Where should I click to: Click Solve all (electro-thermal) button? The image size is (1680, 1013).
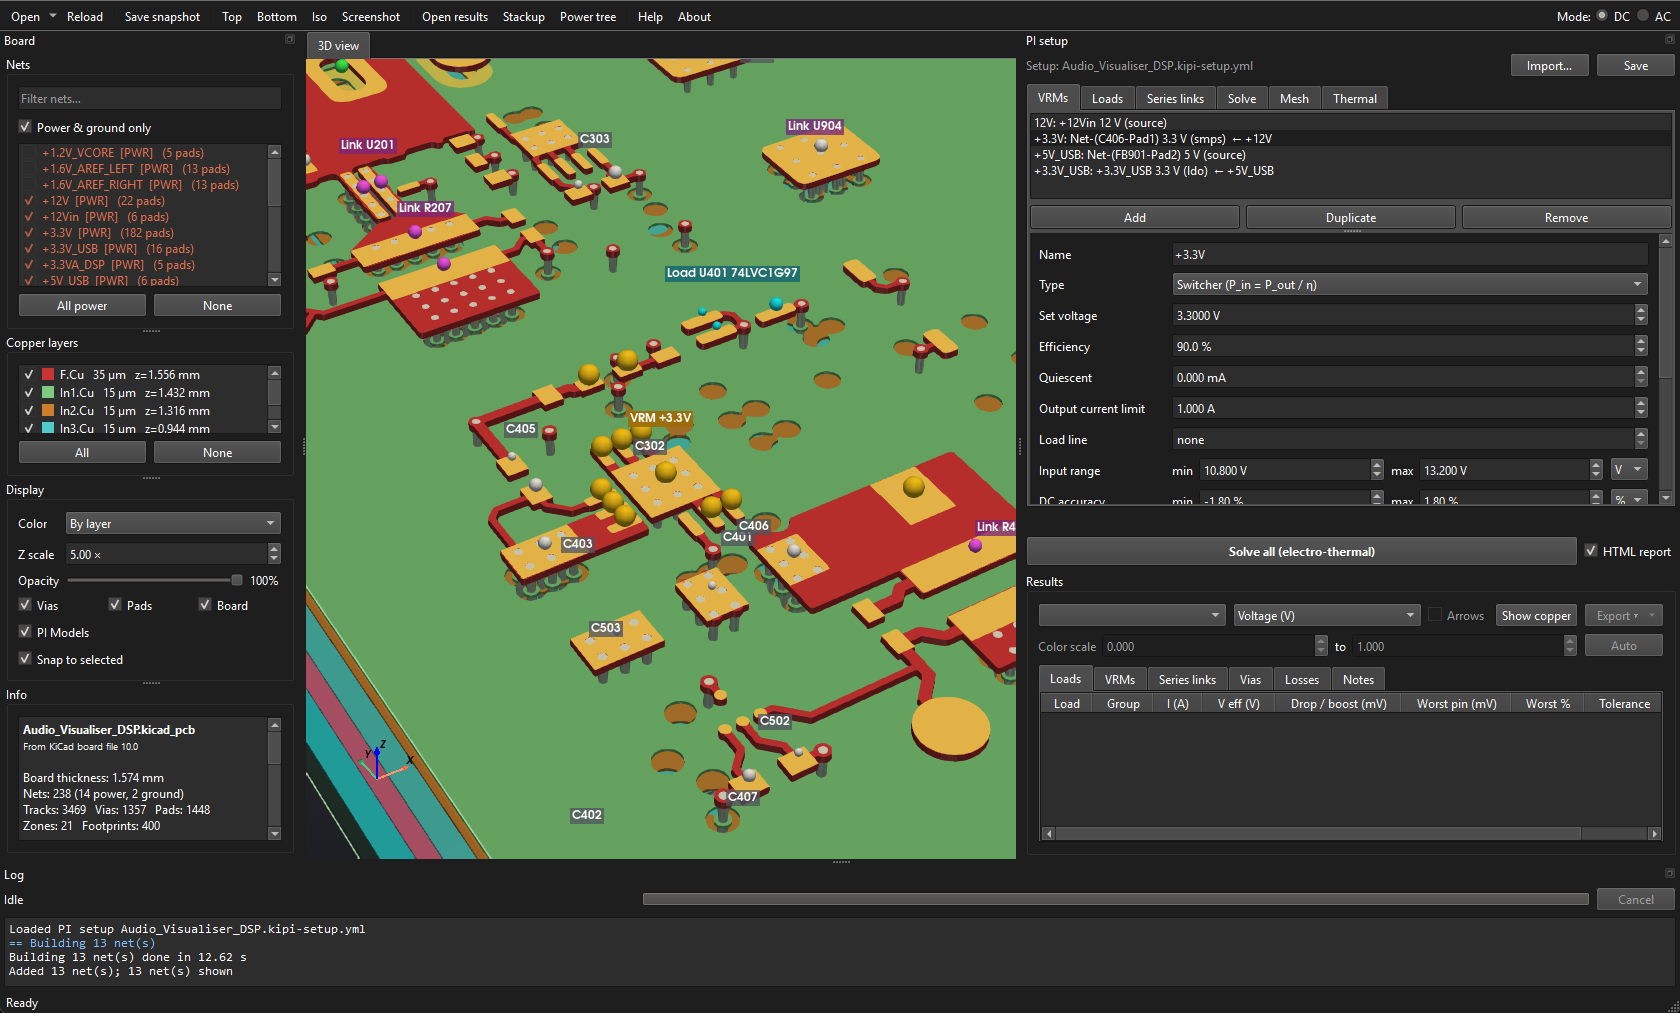(1301, 551)
